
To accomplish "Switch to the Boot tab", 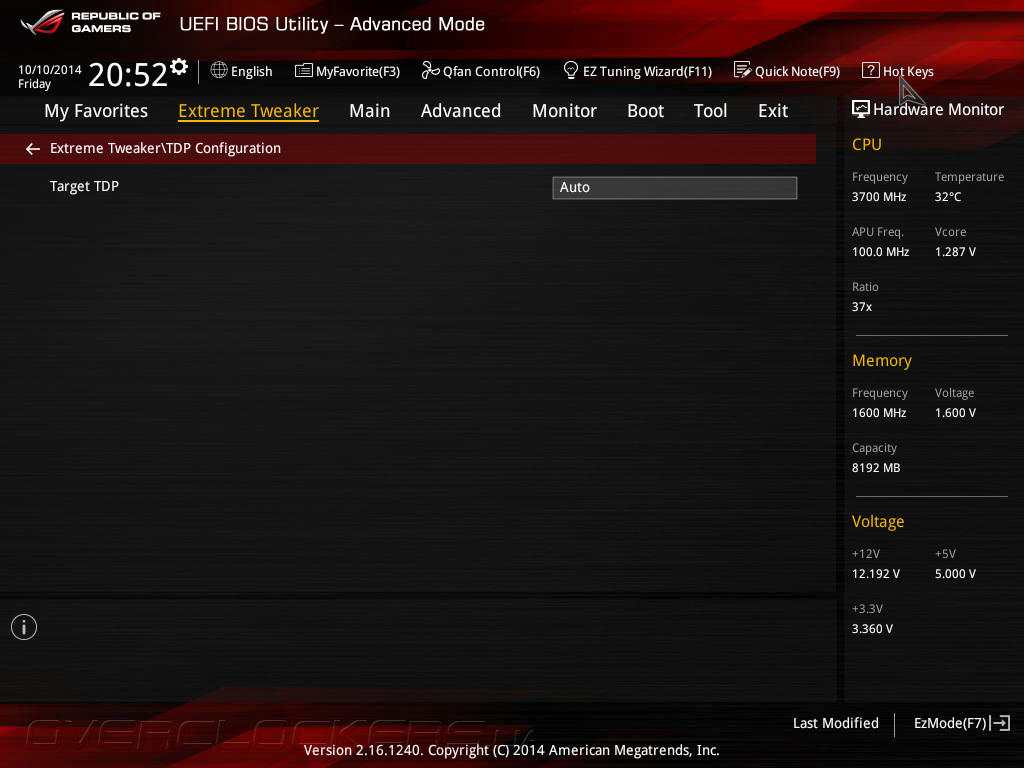I will 645,111.
